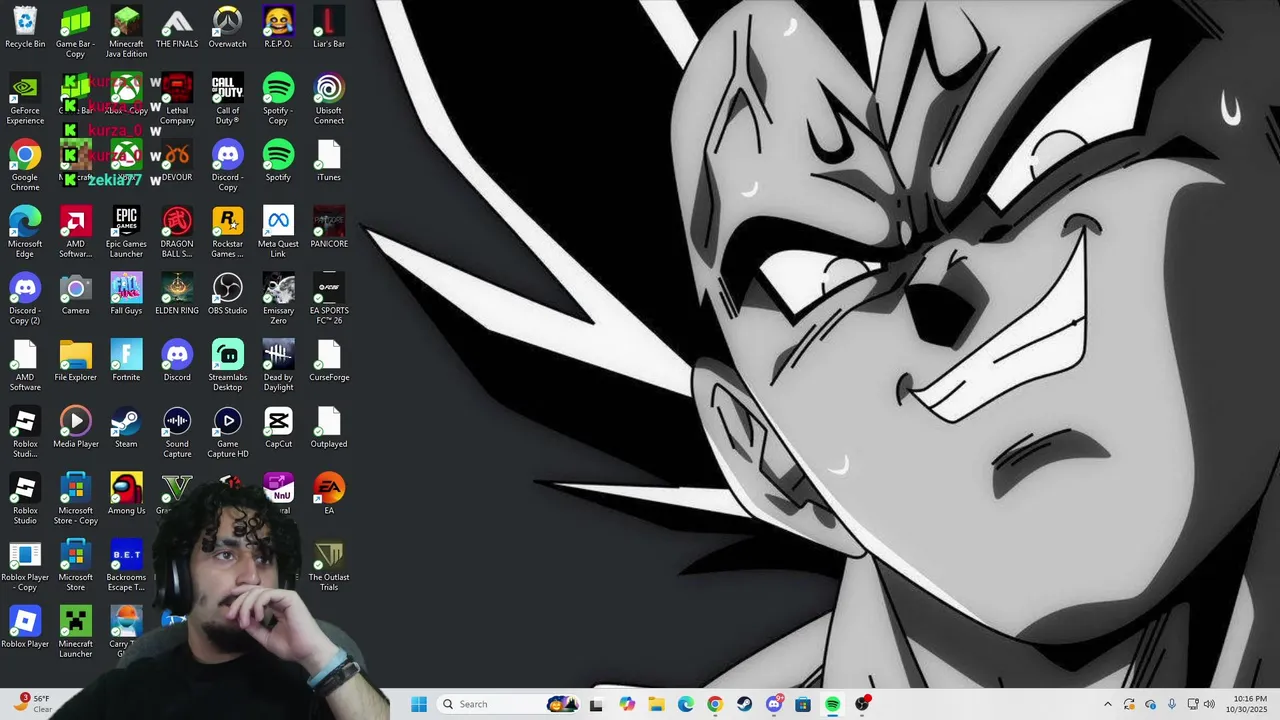Open Microsoft Edge desktop shortcut

point(25,231)
